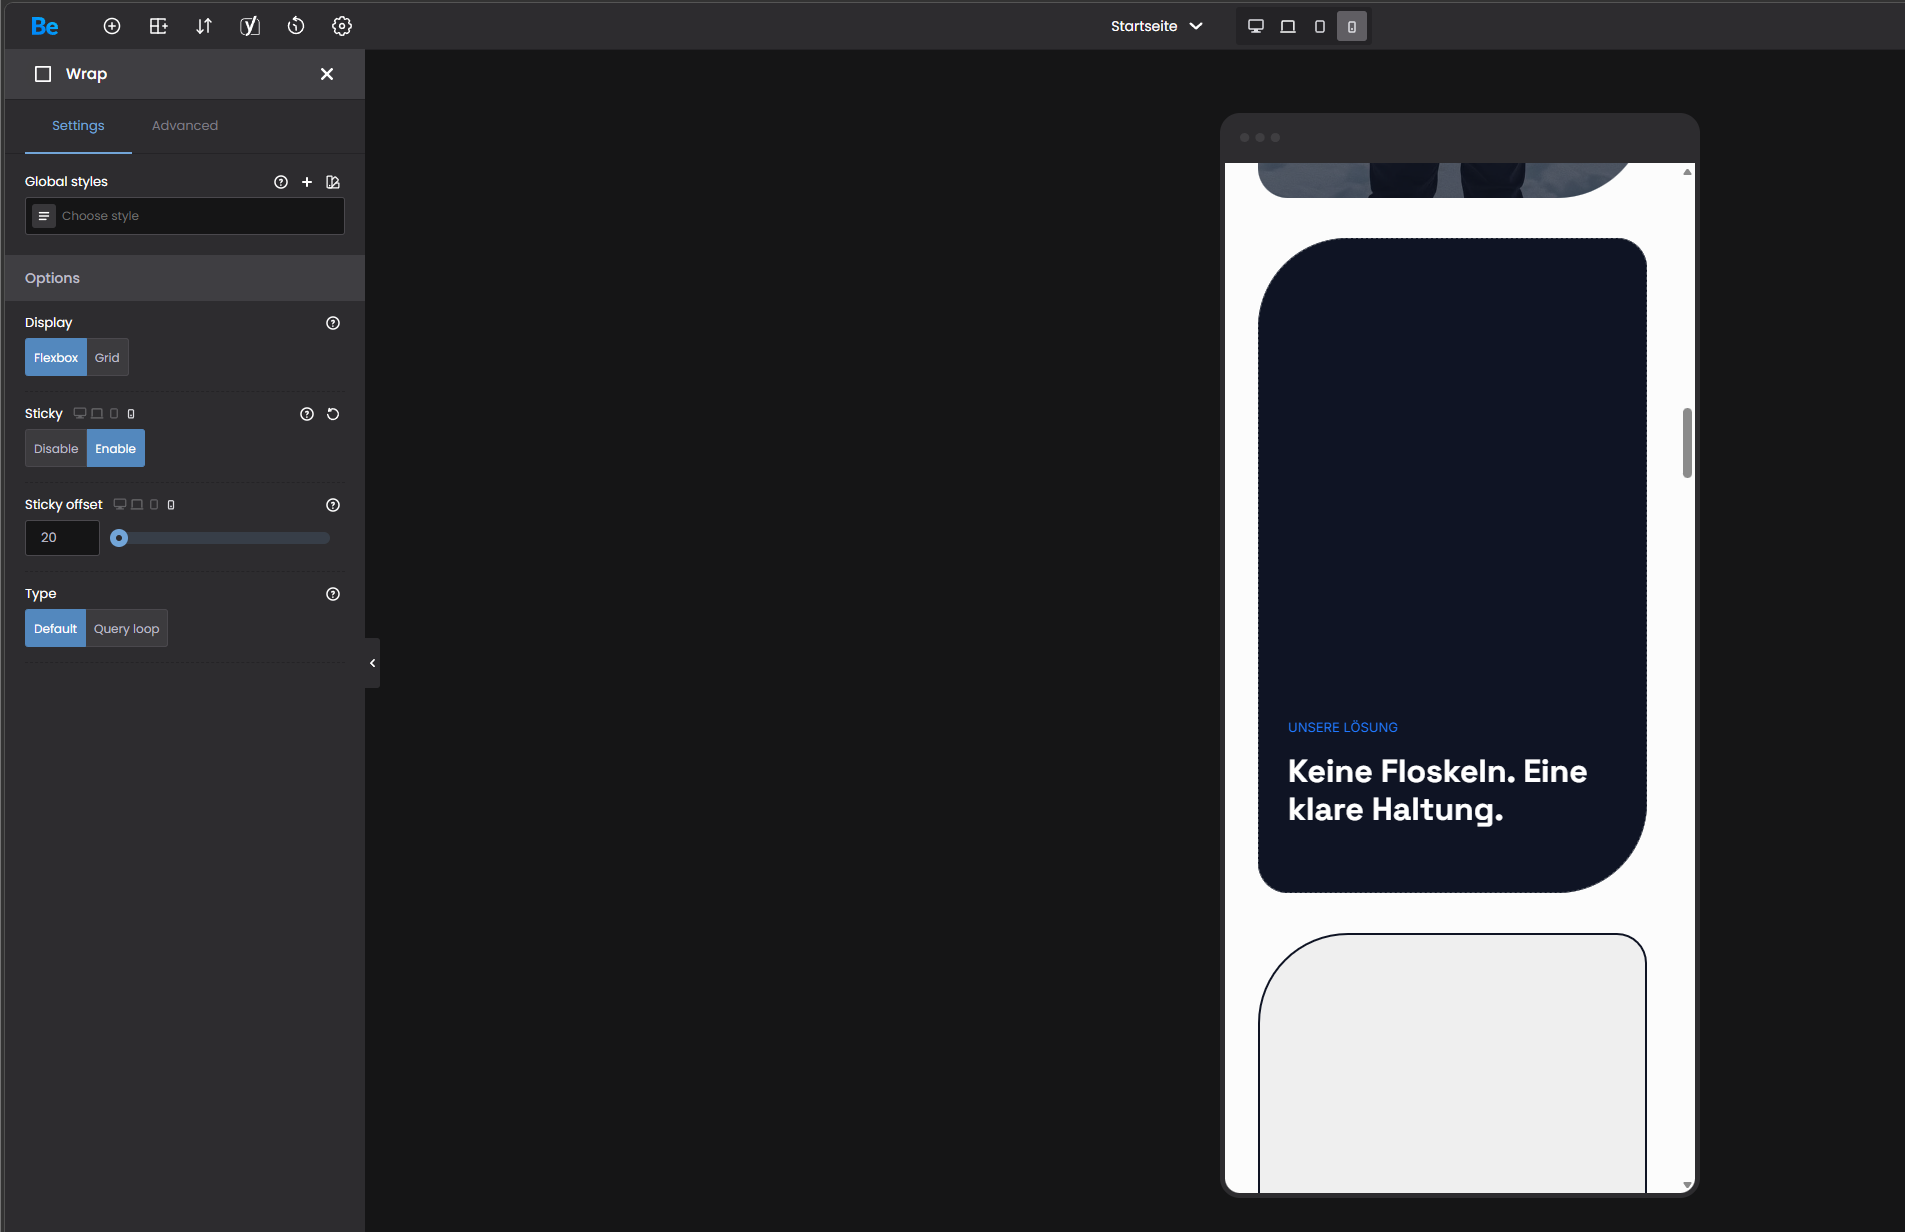Switch to the desktop viewport icon

click(1256, 27)
